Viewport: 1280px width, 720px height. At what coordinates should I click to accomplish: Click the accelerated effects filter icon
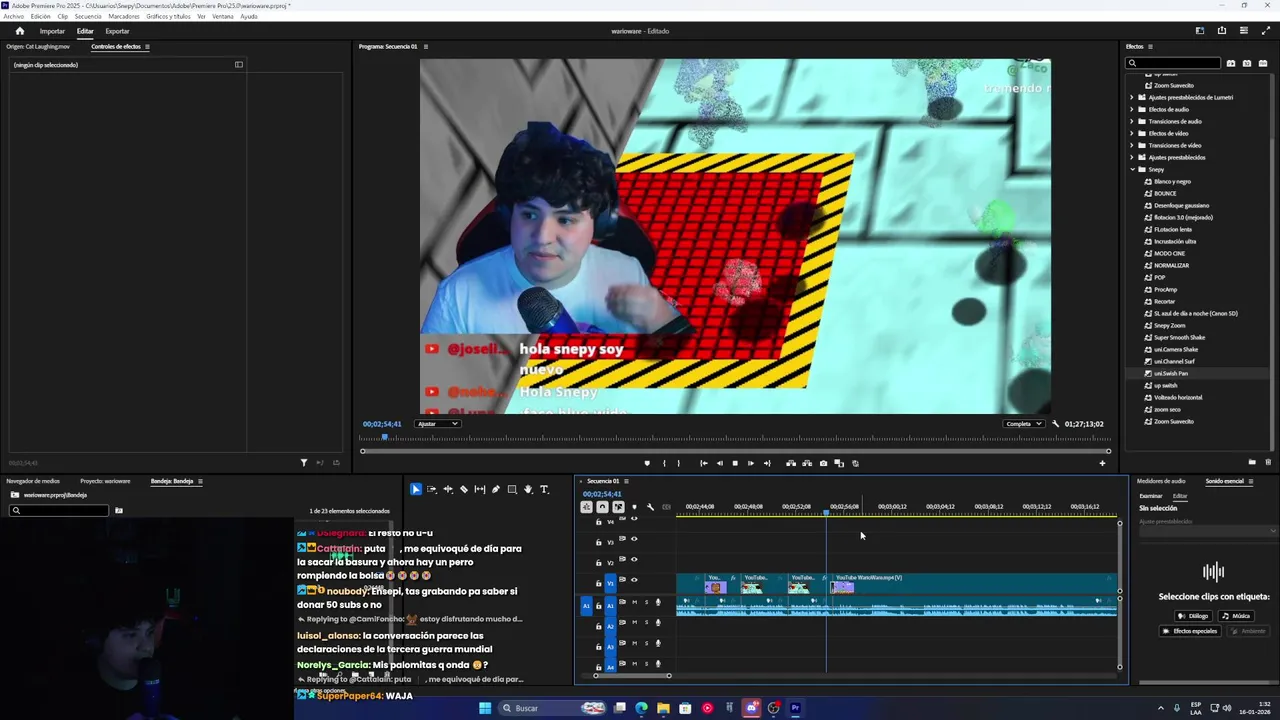click(x=1231, y=63)
